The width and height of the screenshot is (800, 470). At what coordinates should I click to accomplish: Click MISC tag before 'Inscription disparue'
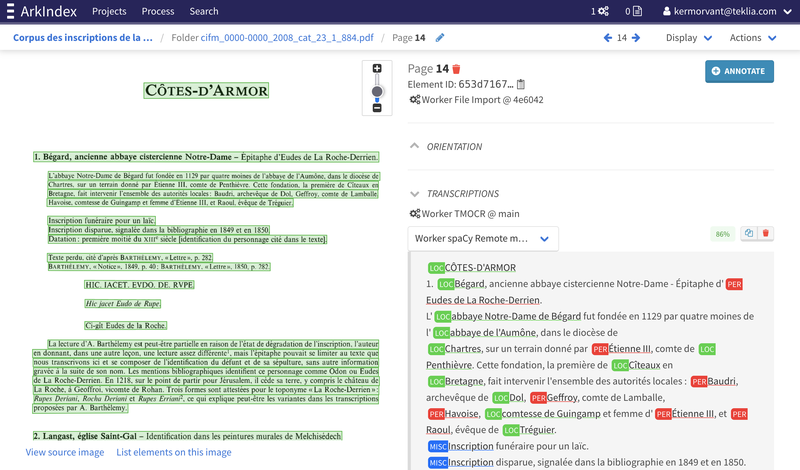(x=438, y=463)
